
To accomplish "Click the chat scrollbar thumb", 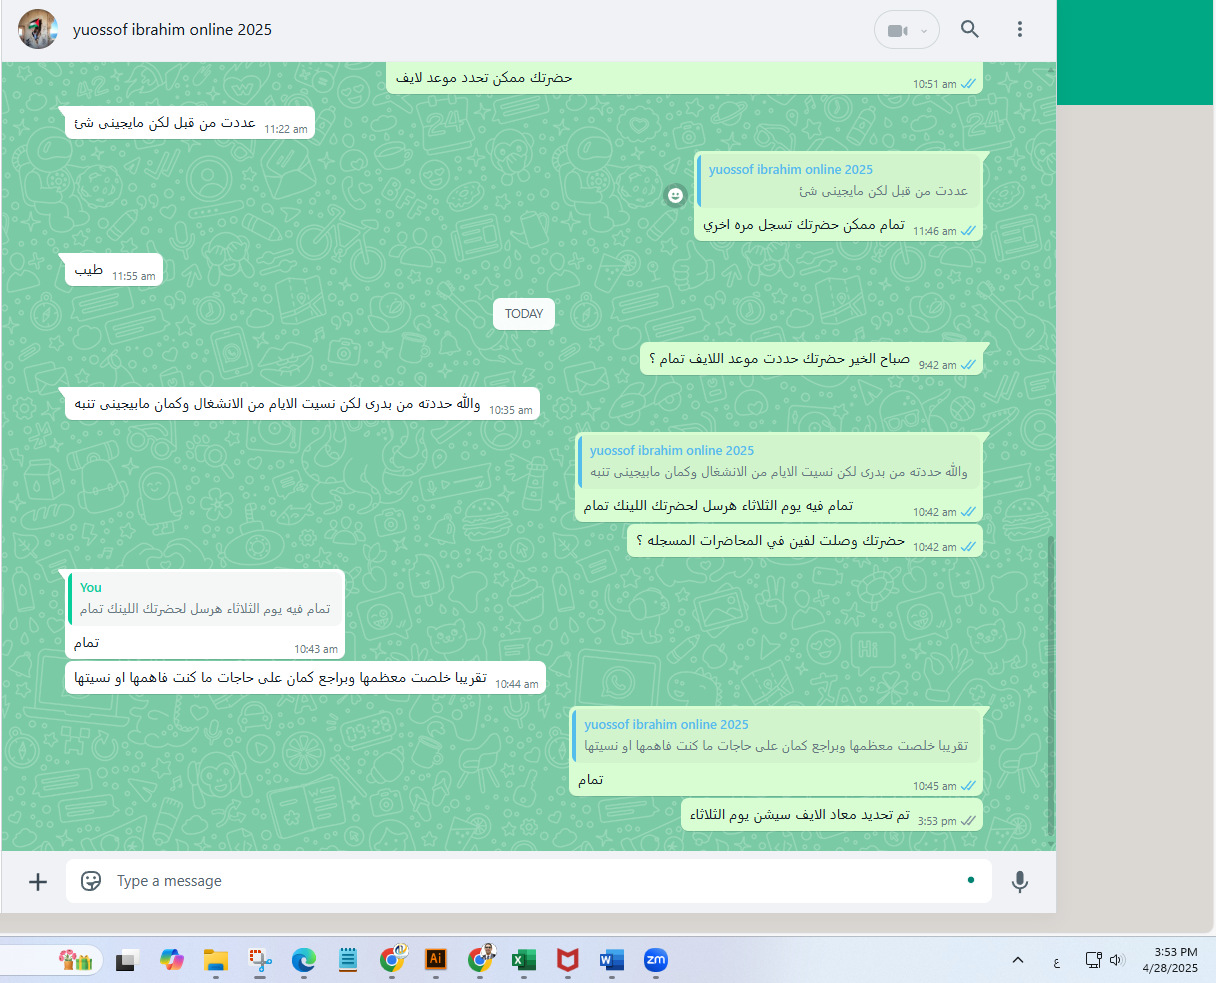I will tap(1050, 686).
